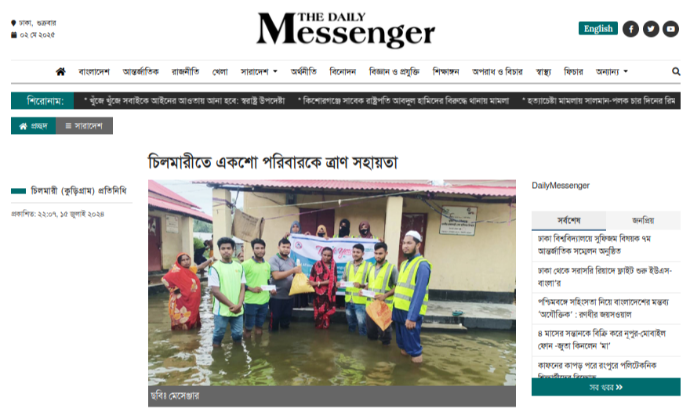
Task: Open the বিনোদন menu item
Action: click(x=342, y=71)
